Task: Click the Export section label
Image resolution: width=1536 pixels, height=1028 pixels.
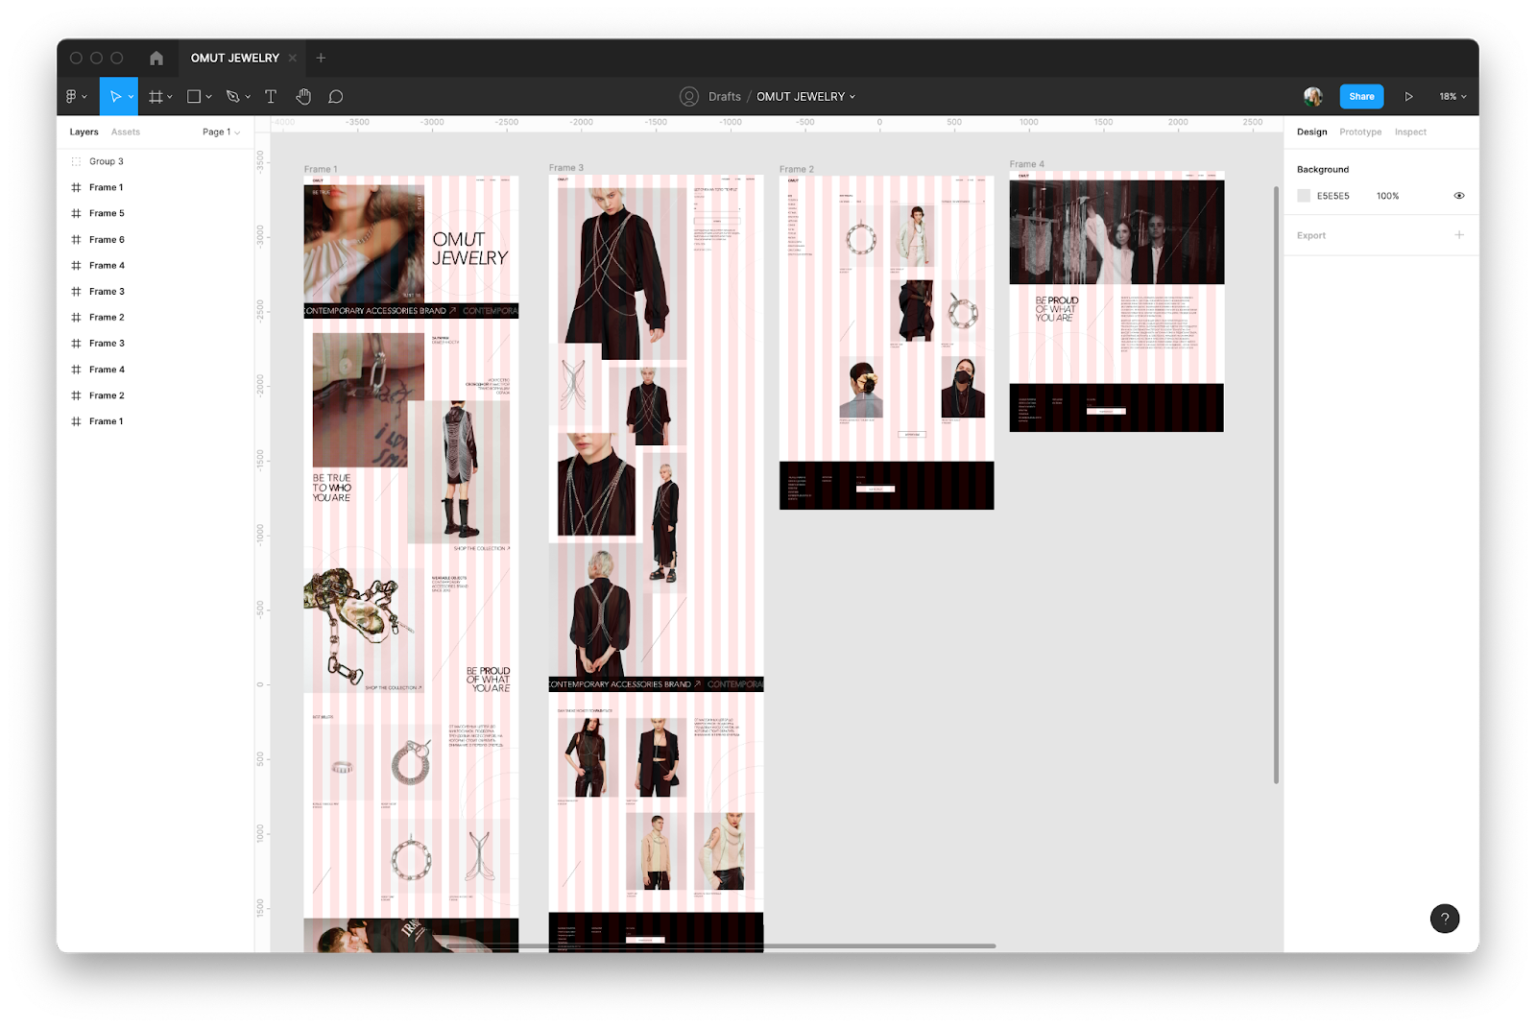Action: pyautogui.click(x=1311, y=235)
